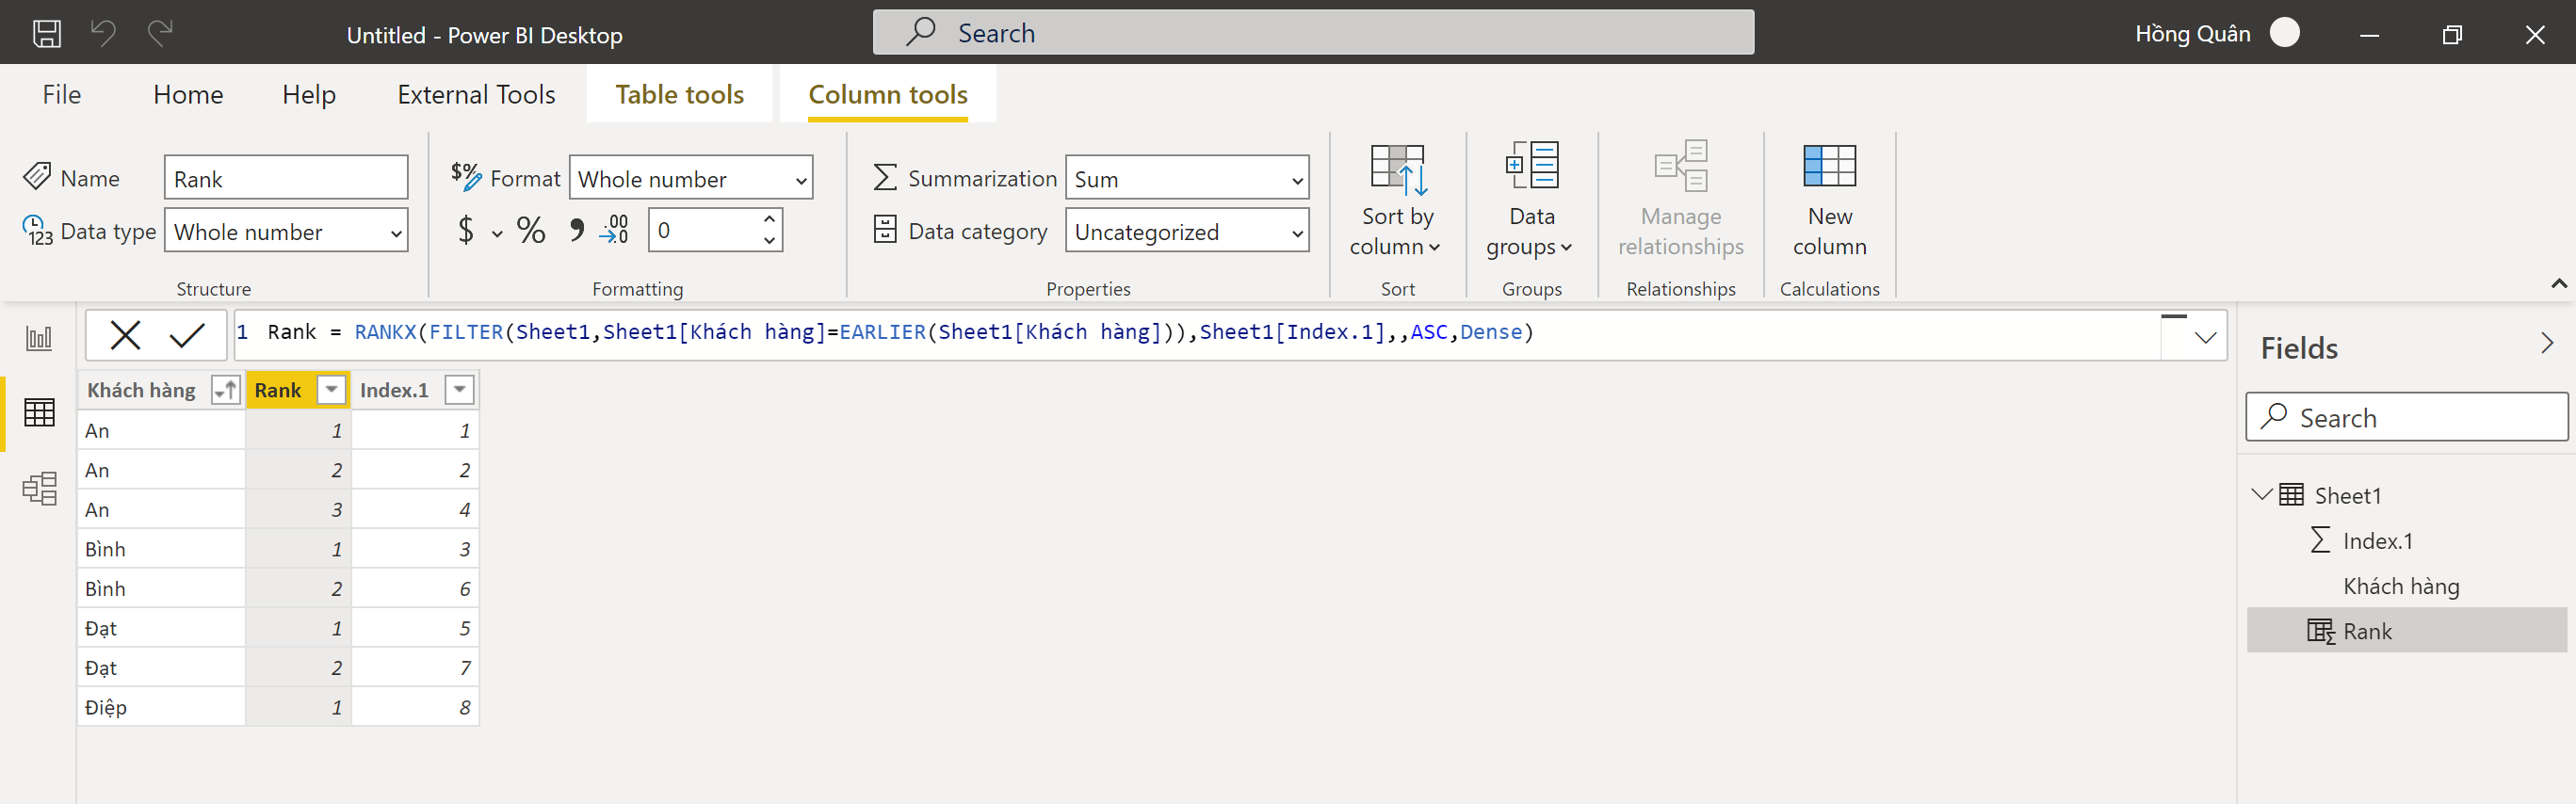Open the currency format dropdown arrow
This screenshot has width=2576, height=804.
pyautogui.click(x=497, y=234)
